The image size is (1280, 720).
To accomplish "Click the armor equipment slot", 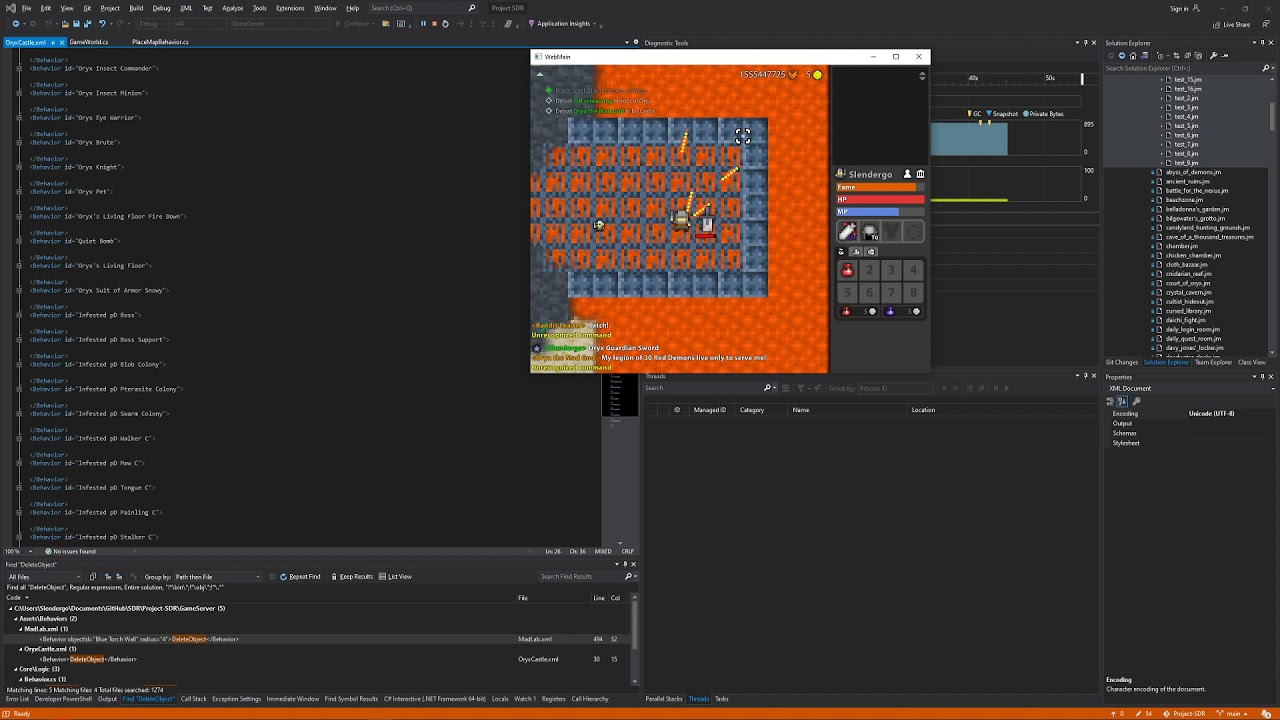I will click(892, 232).
